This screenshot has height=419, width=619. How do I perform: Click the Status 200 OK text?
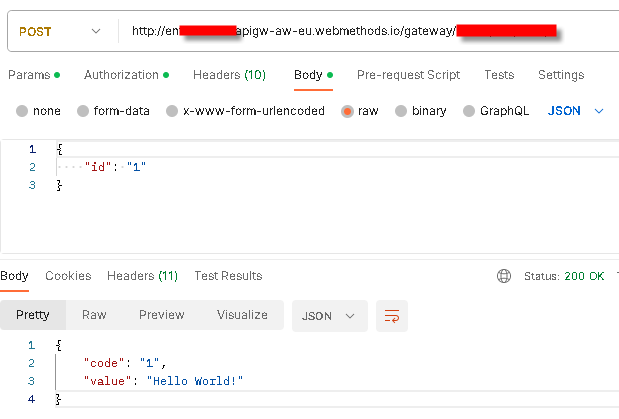pyautogui.click(x=564, y=276)
